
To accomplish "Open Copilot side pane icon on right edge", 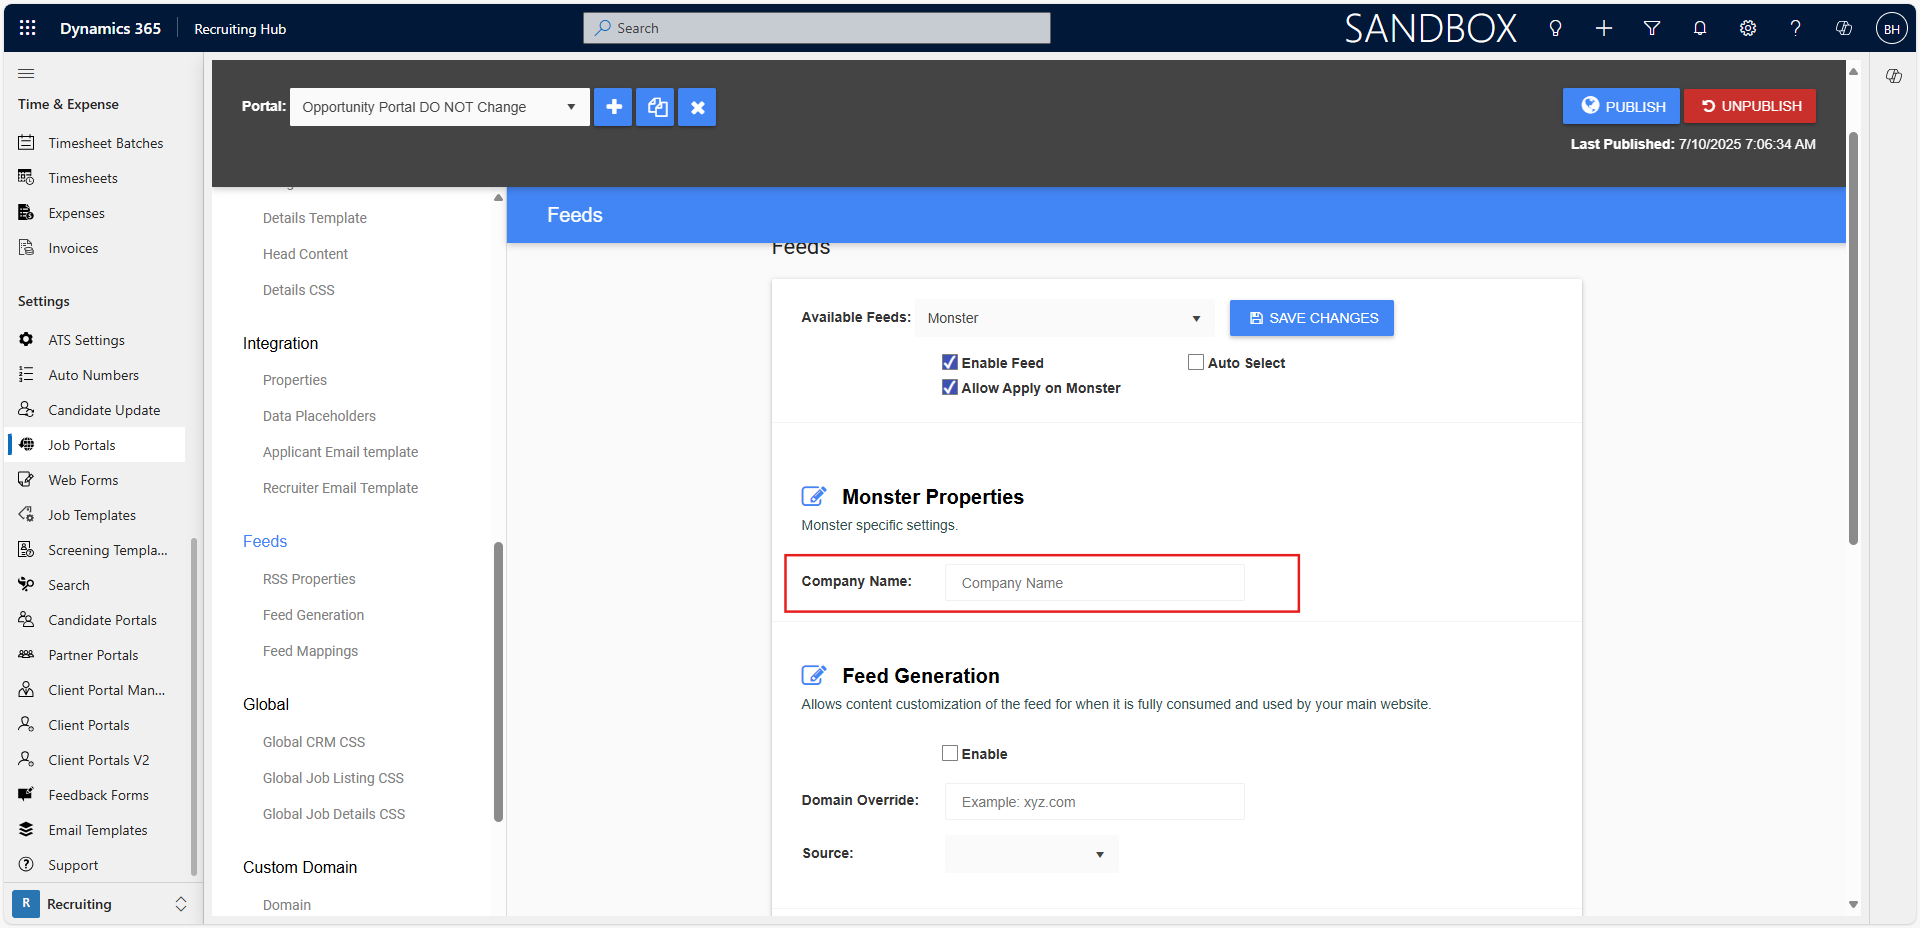I will (1894, 76).
